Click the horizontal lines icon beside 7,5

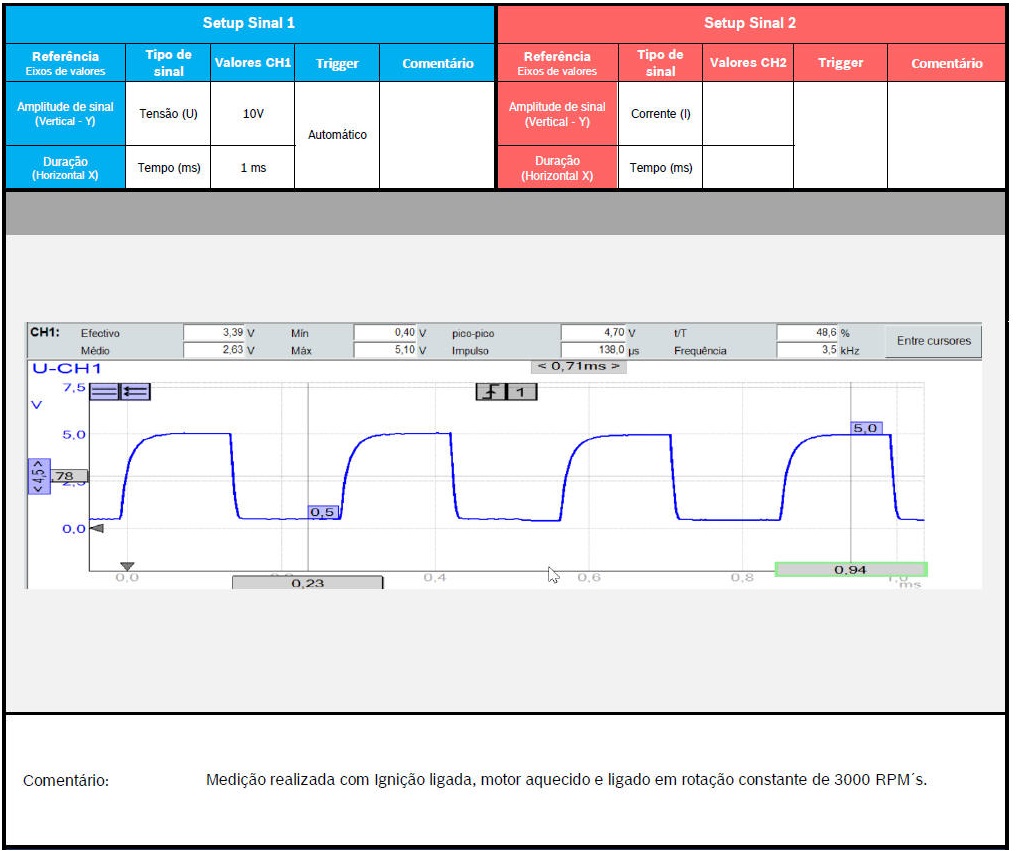tap(104, 392)
